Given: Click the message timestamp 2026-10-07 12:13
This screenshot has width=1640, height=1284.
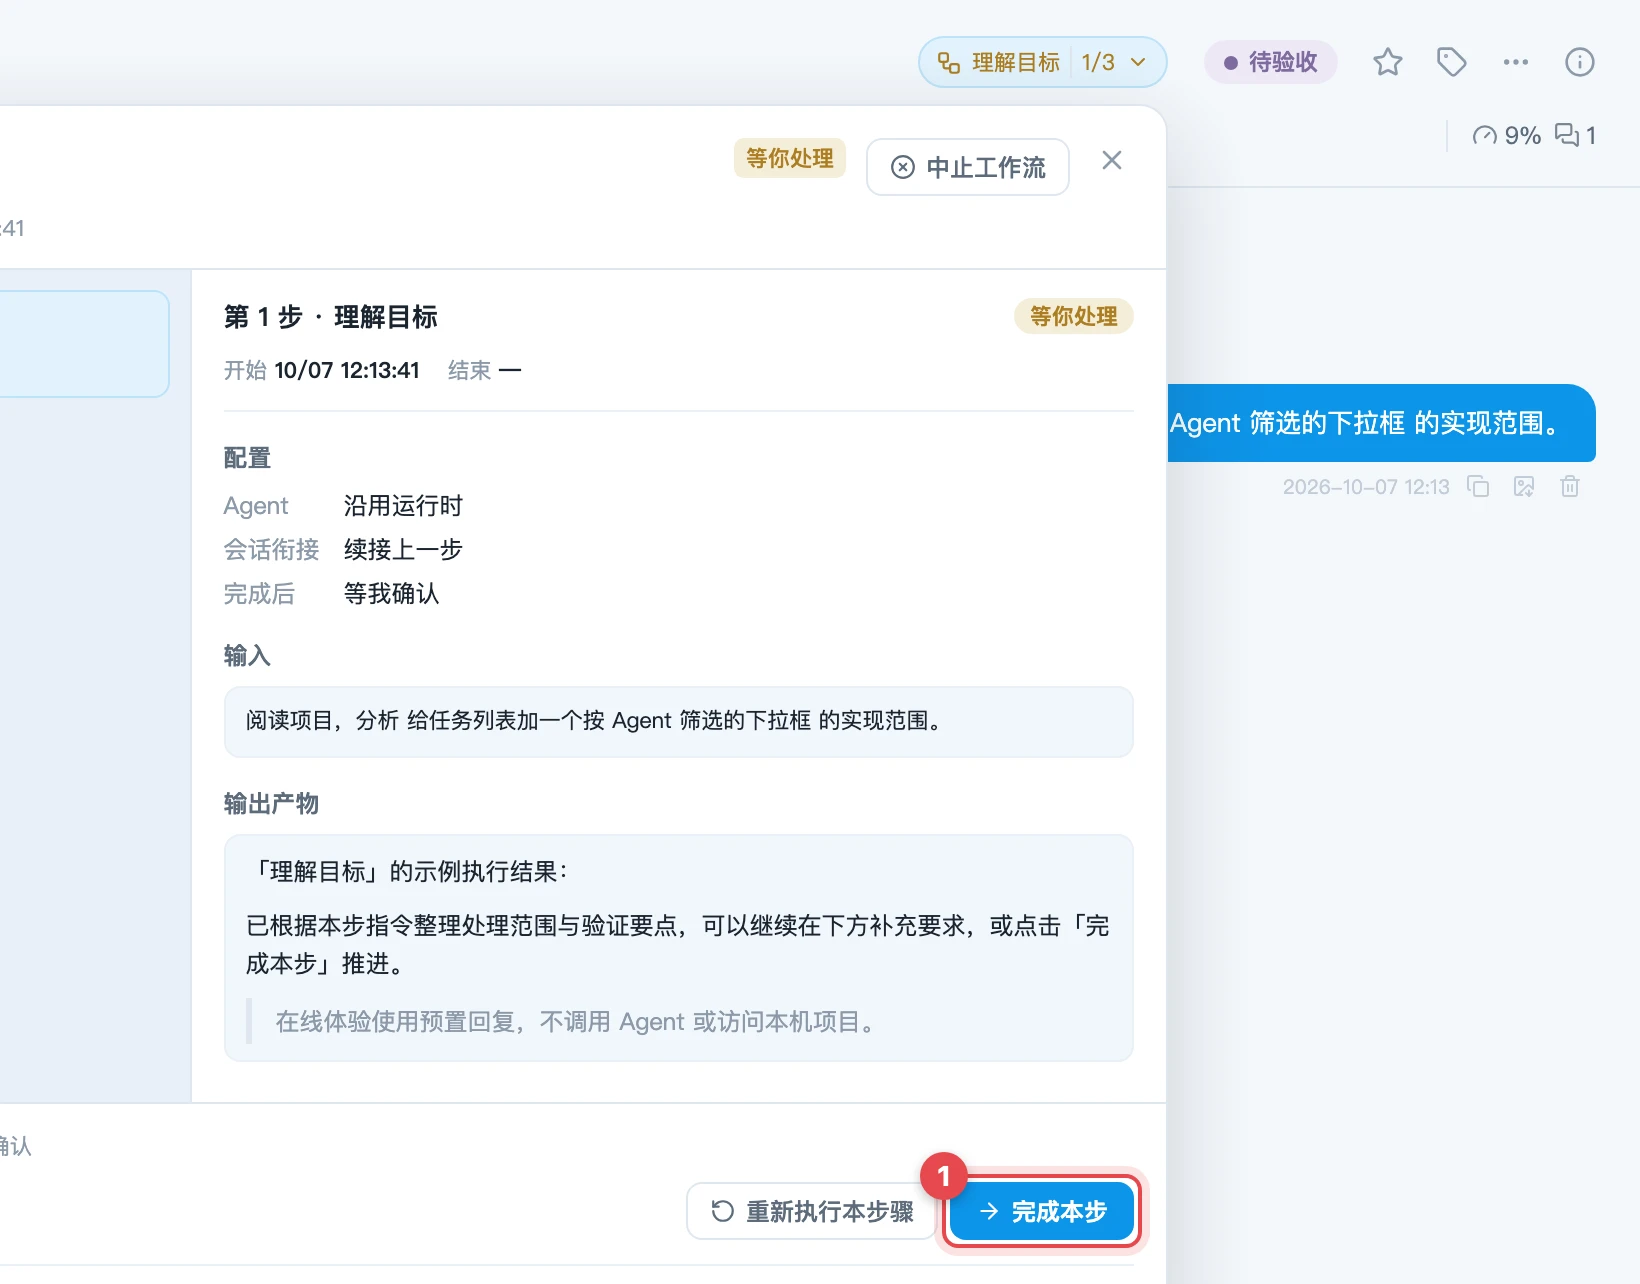Looking at the screenshot, I should [1365, 487].
